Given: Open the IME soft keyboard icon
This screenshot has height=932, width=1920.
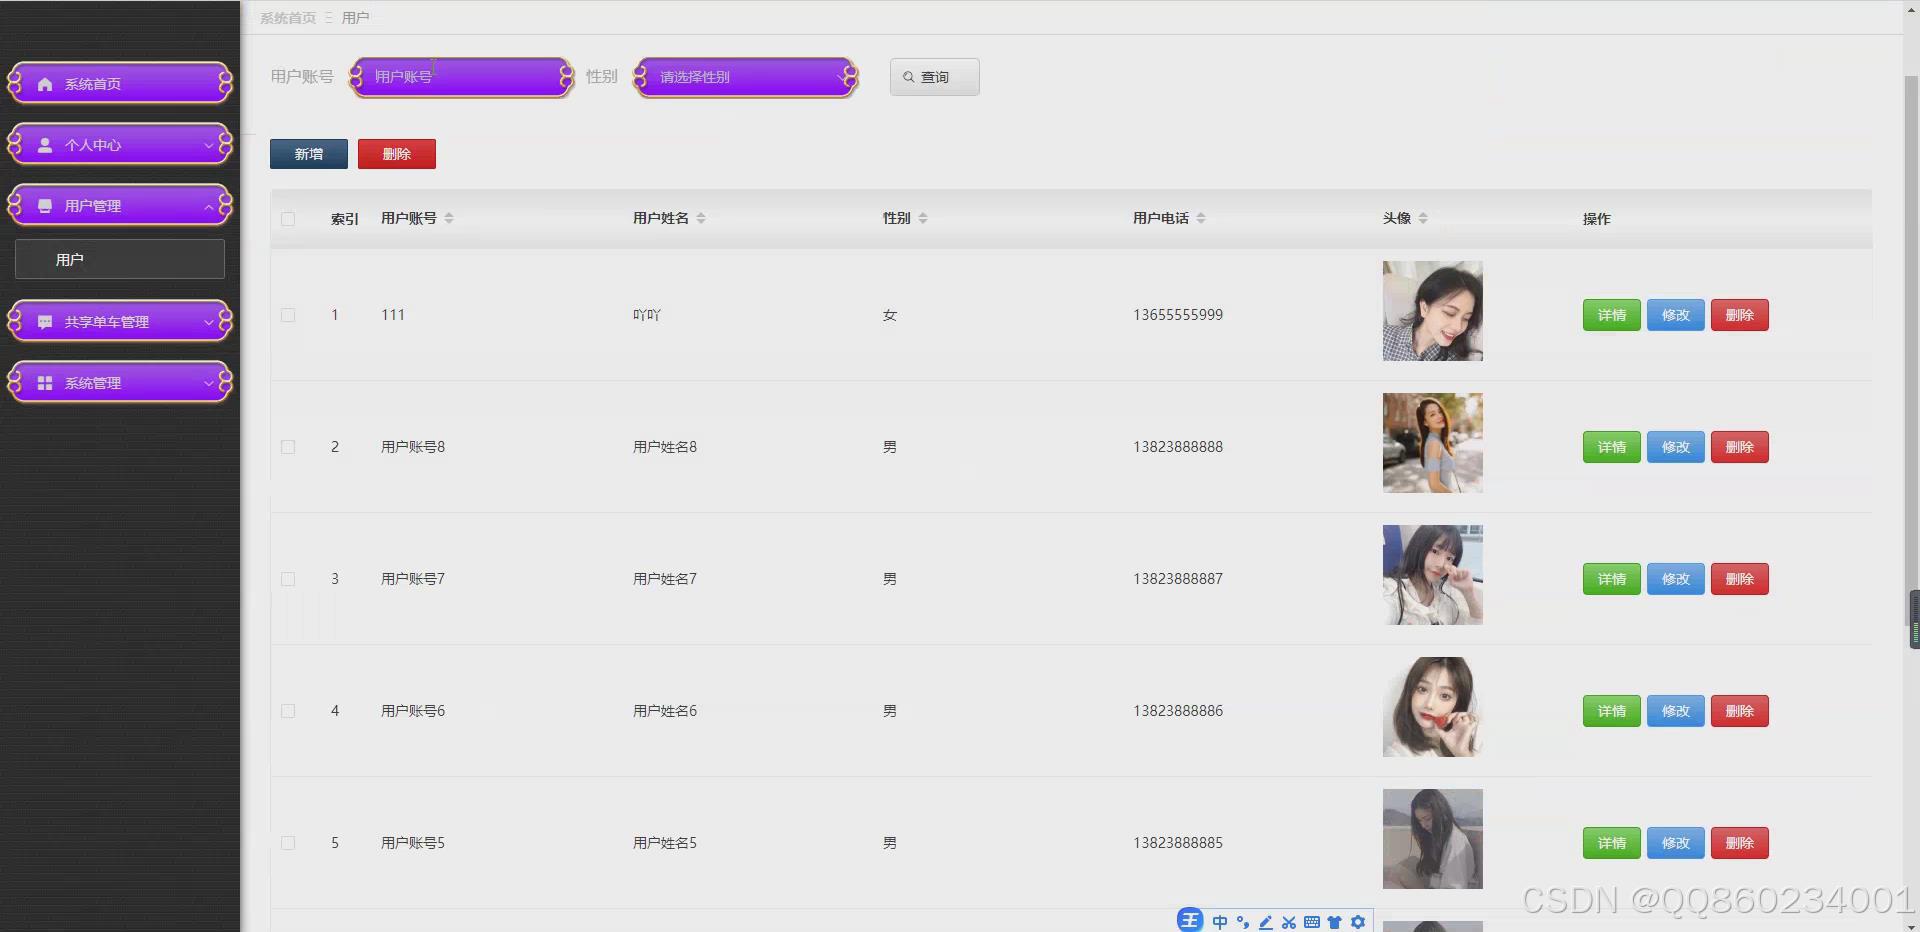Looking at the screenshot, I should pyautogui.click(x=1312, y=922).
